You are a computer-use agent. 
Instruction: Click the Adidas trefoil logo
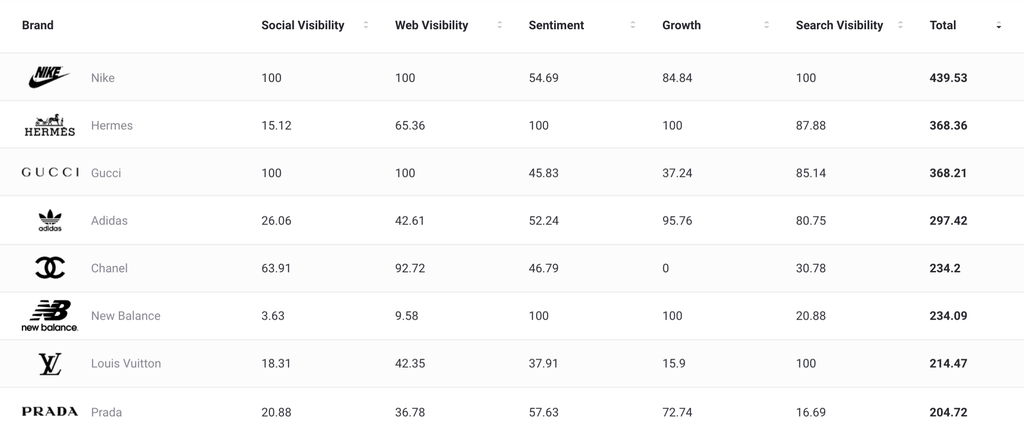[x=50, y=220]
